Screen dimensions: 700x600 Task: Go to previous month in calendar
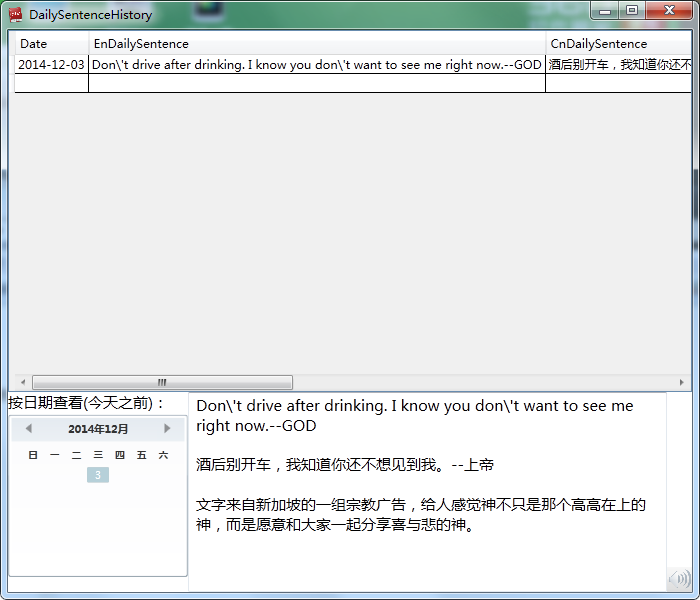29,429
